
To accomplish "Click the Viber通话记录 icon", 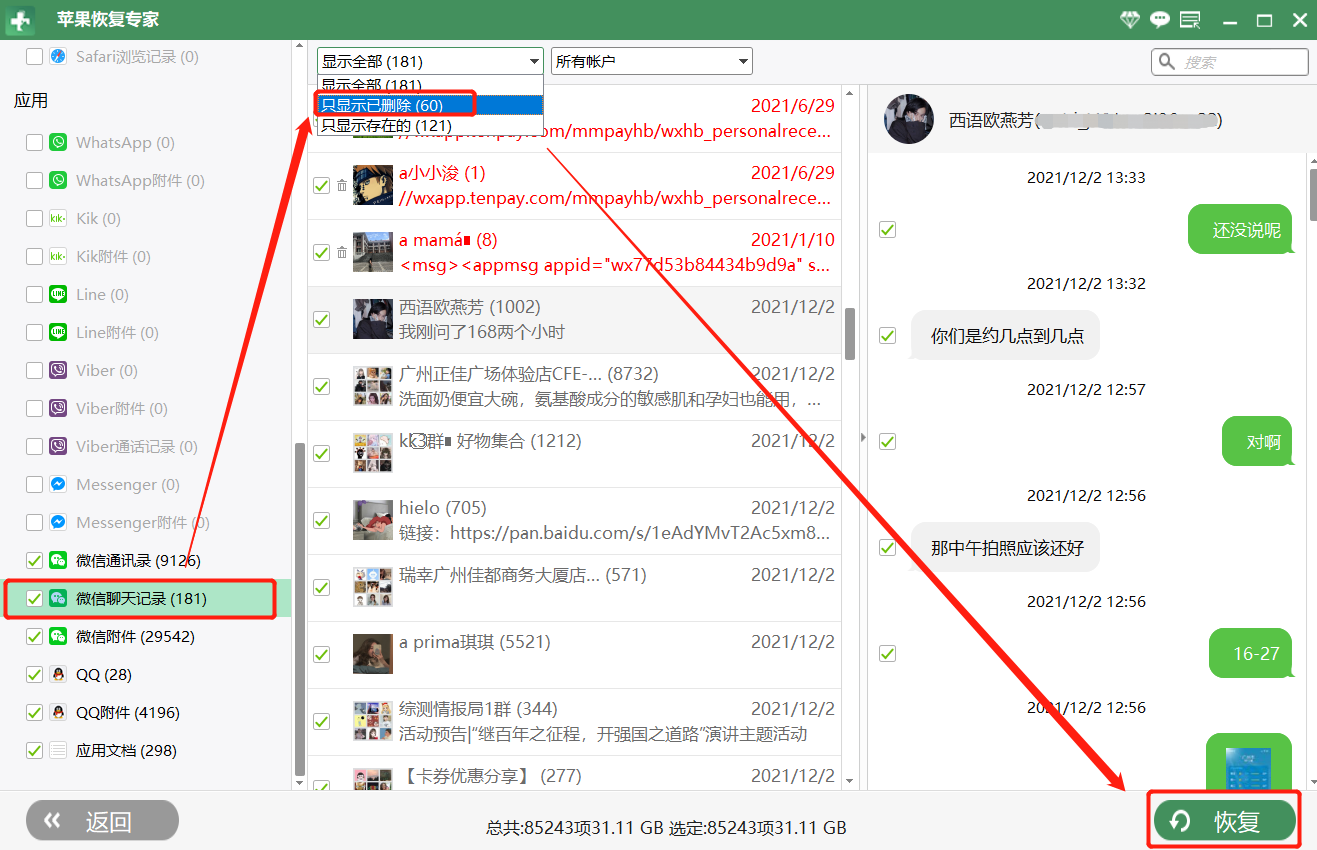I will tap(59, 447).
